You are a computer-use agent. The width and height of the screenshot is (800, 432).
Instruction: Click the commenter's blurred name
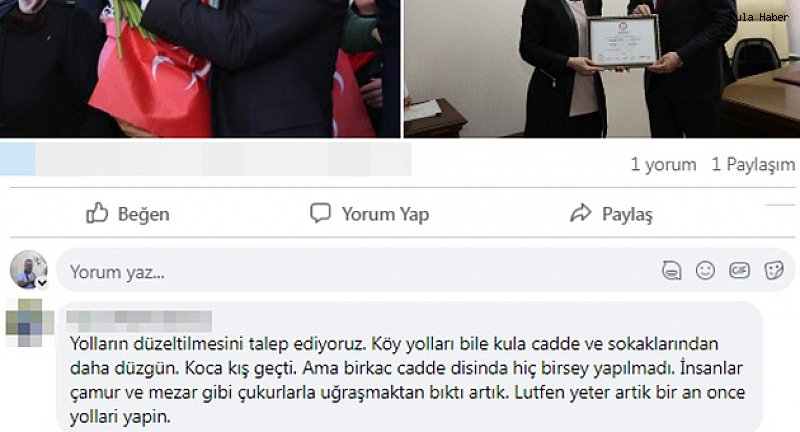pos(139,321)
